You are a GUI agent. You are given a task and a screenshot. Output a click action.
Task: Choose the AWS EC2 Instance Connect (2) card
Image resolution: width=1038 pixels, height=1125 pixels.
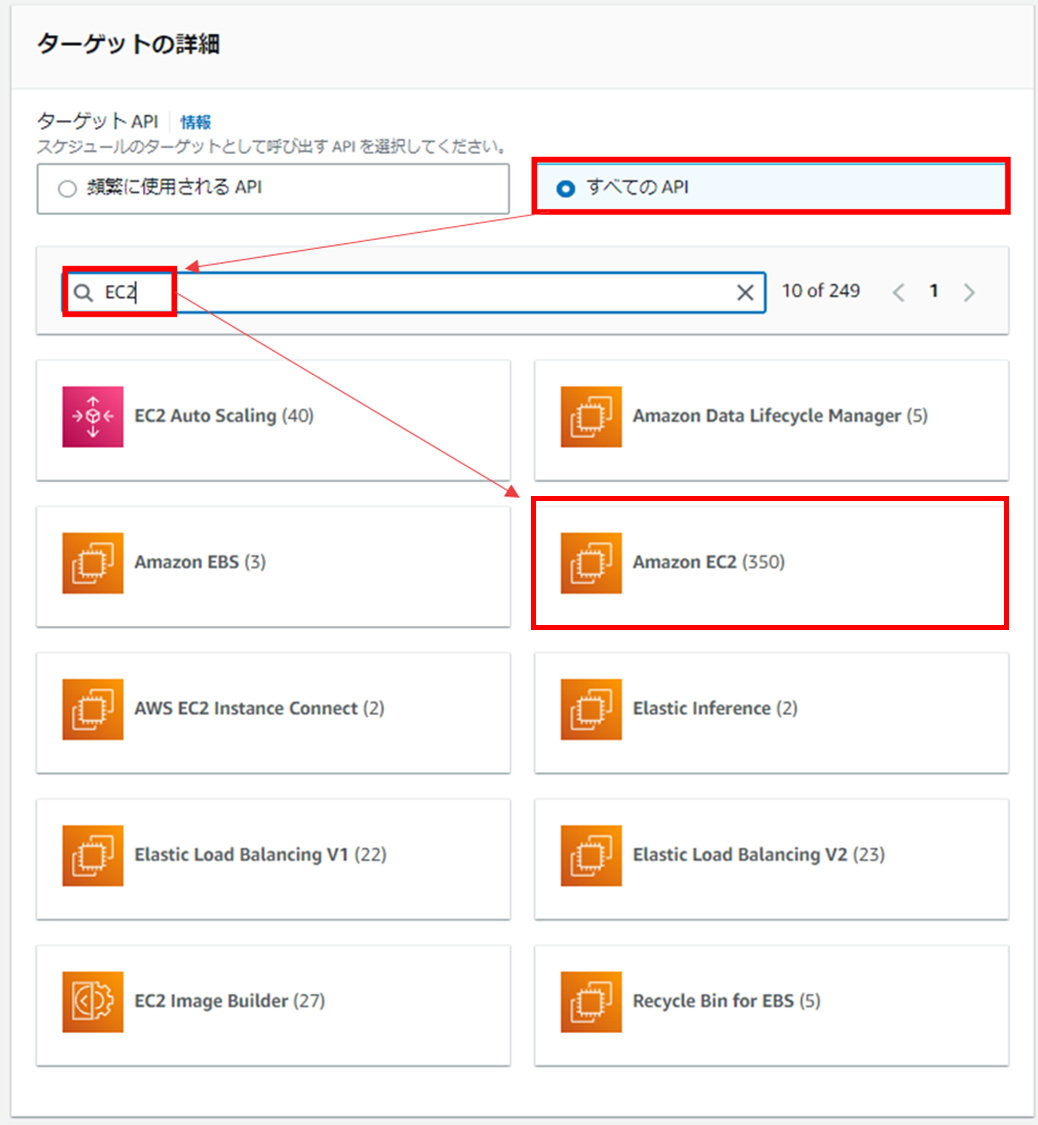click(x=273, y=713)
